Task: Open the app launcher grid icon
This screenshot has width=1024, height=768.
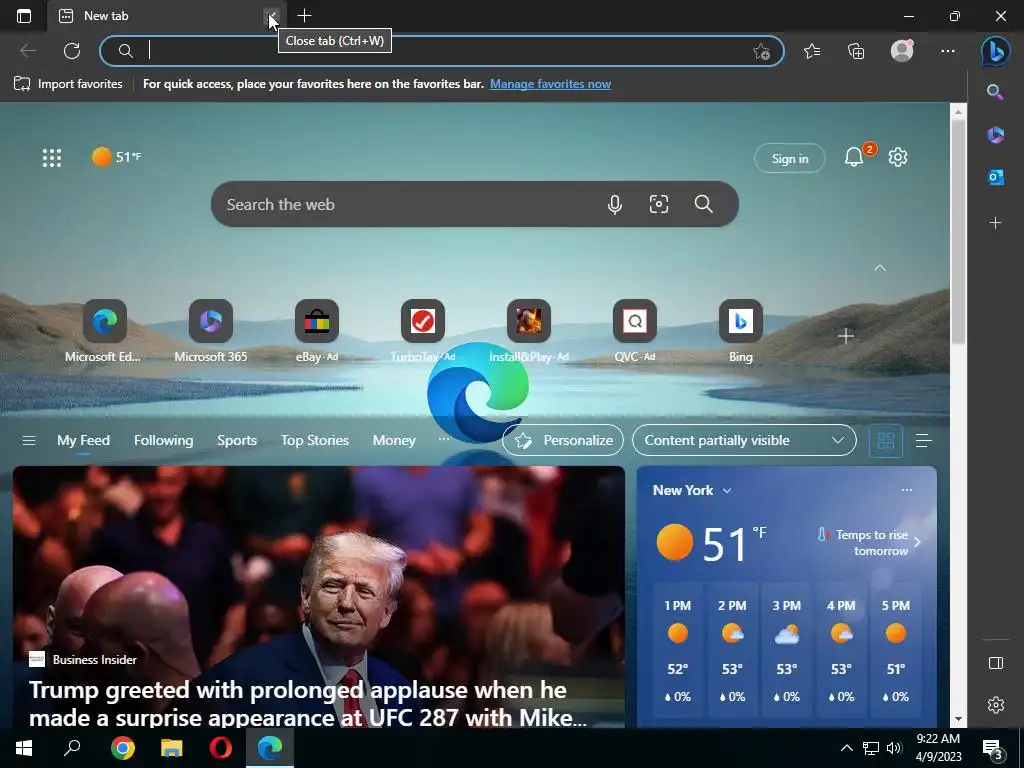Action: (52, 157)
